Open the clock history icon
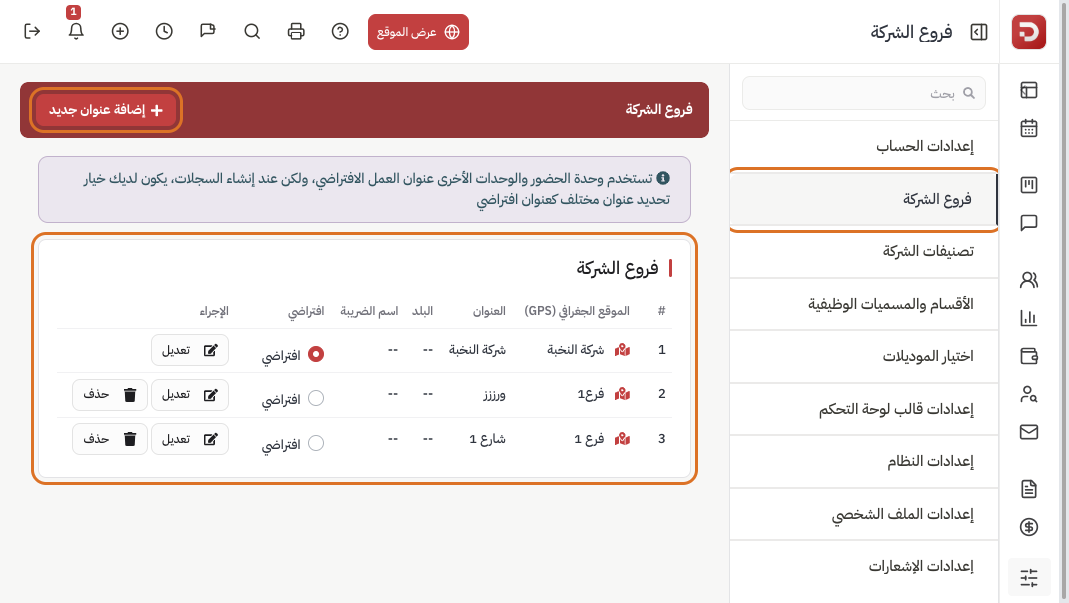The width and height of the screenshot is (1069, 603). point(164,31)
